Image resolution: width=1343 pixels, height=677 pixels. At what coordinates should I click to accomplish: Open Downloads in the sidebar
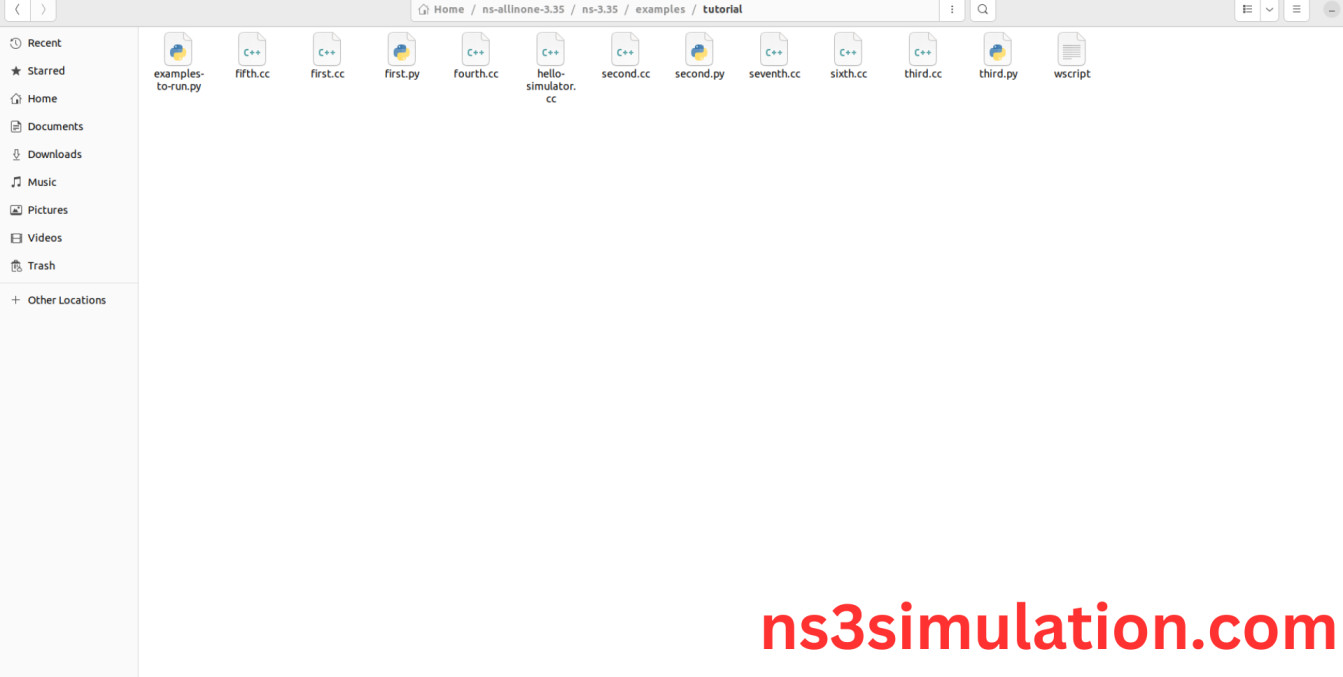54,155
